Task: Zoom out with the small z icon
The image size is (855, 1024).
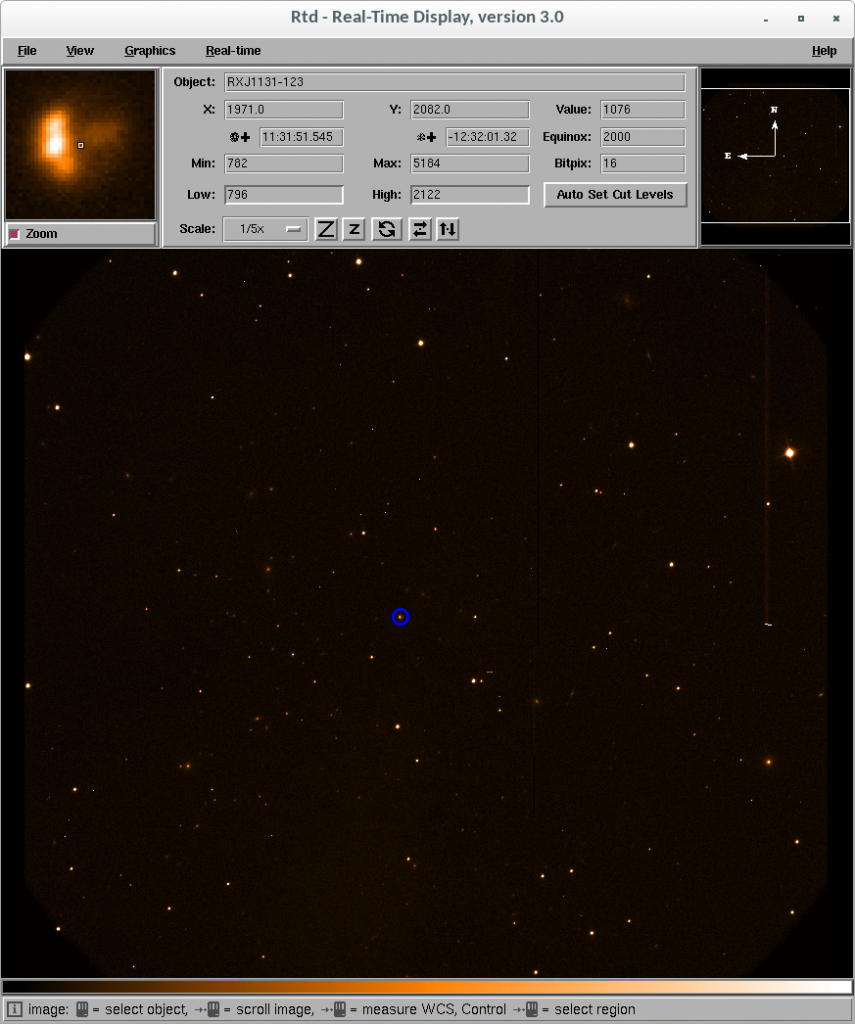Action: [x=353, y=229]
